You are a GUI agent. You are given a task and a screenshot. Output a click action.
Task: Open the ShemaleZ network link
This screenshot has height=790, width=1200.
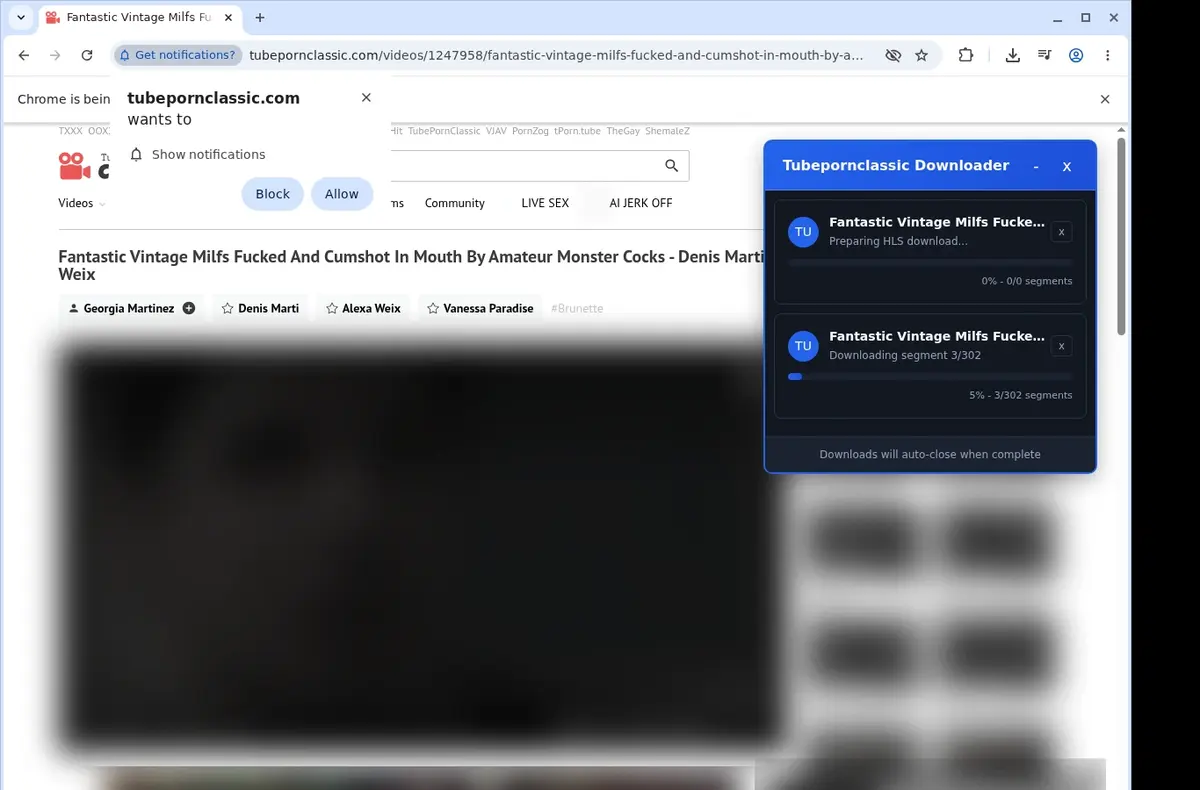coord(667,131)
